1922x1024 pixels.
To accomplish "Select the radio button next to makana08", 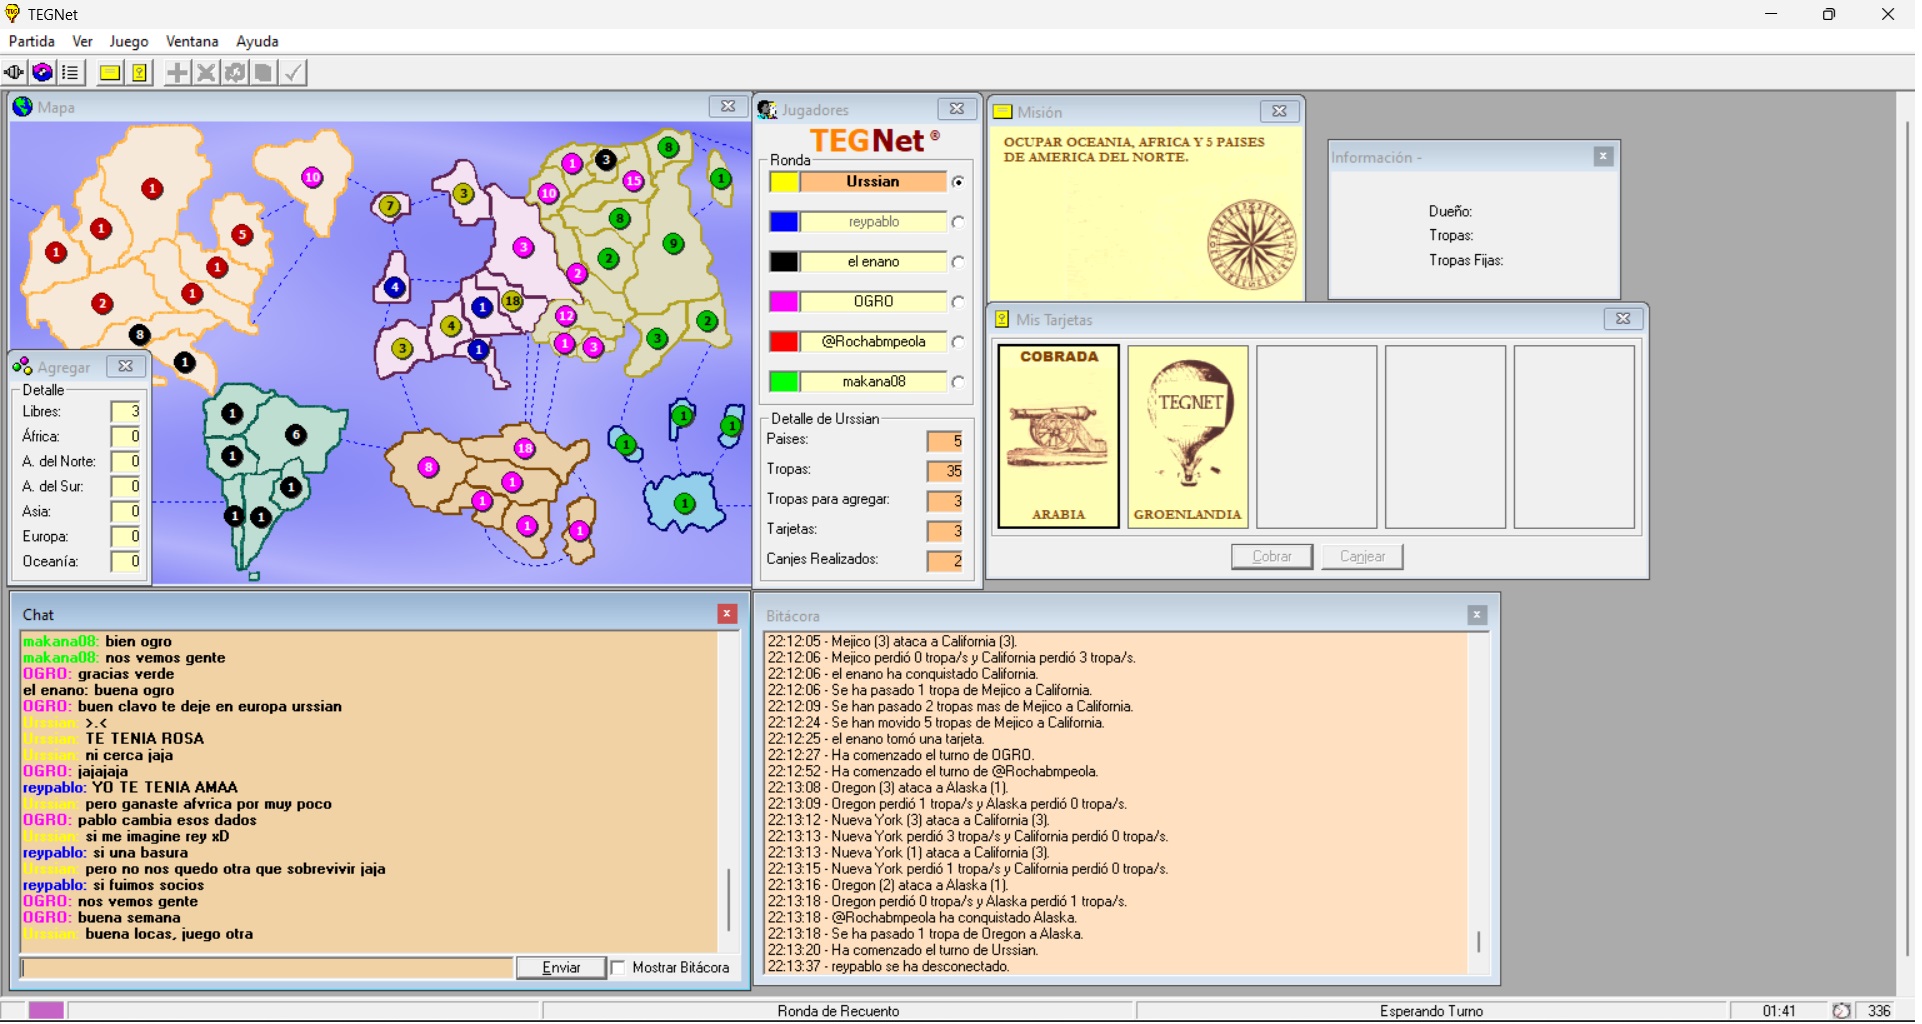I will click(958, 382).
